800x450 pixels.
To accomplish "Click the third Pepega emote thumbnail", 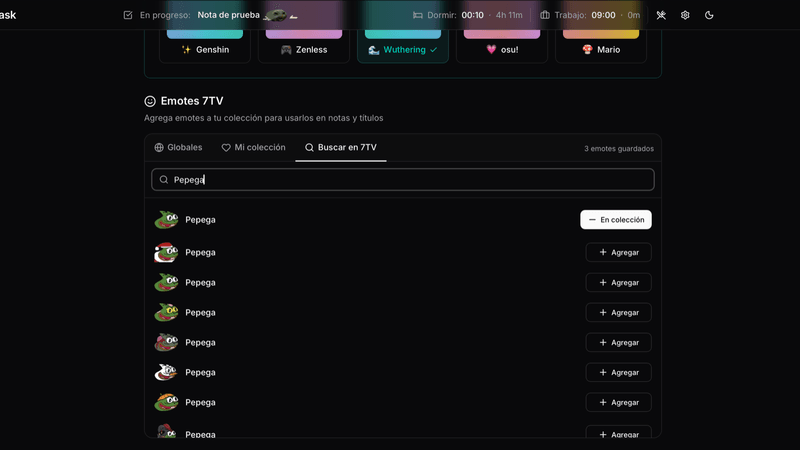I will click(166, 283).
